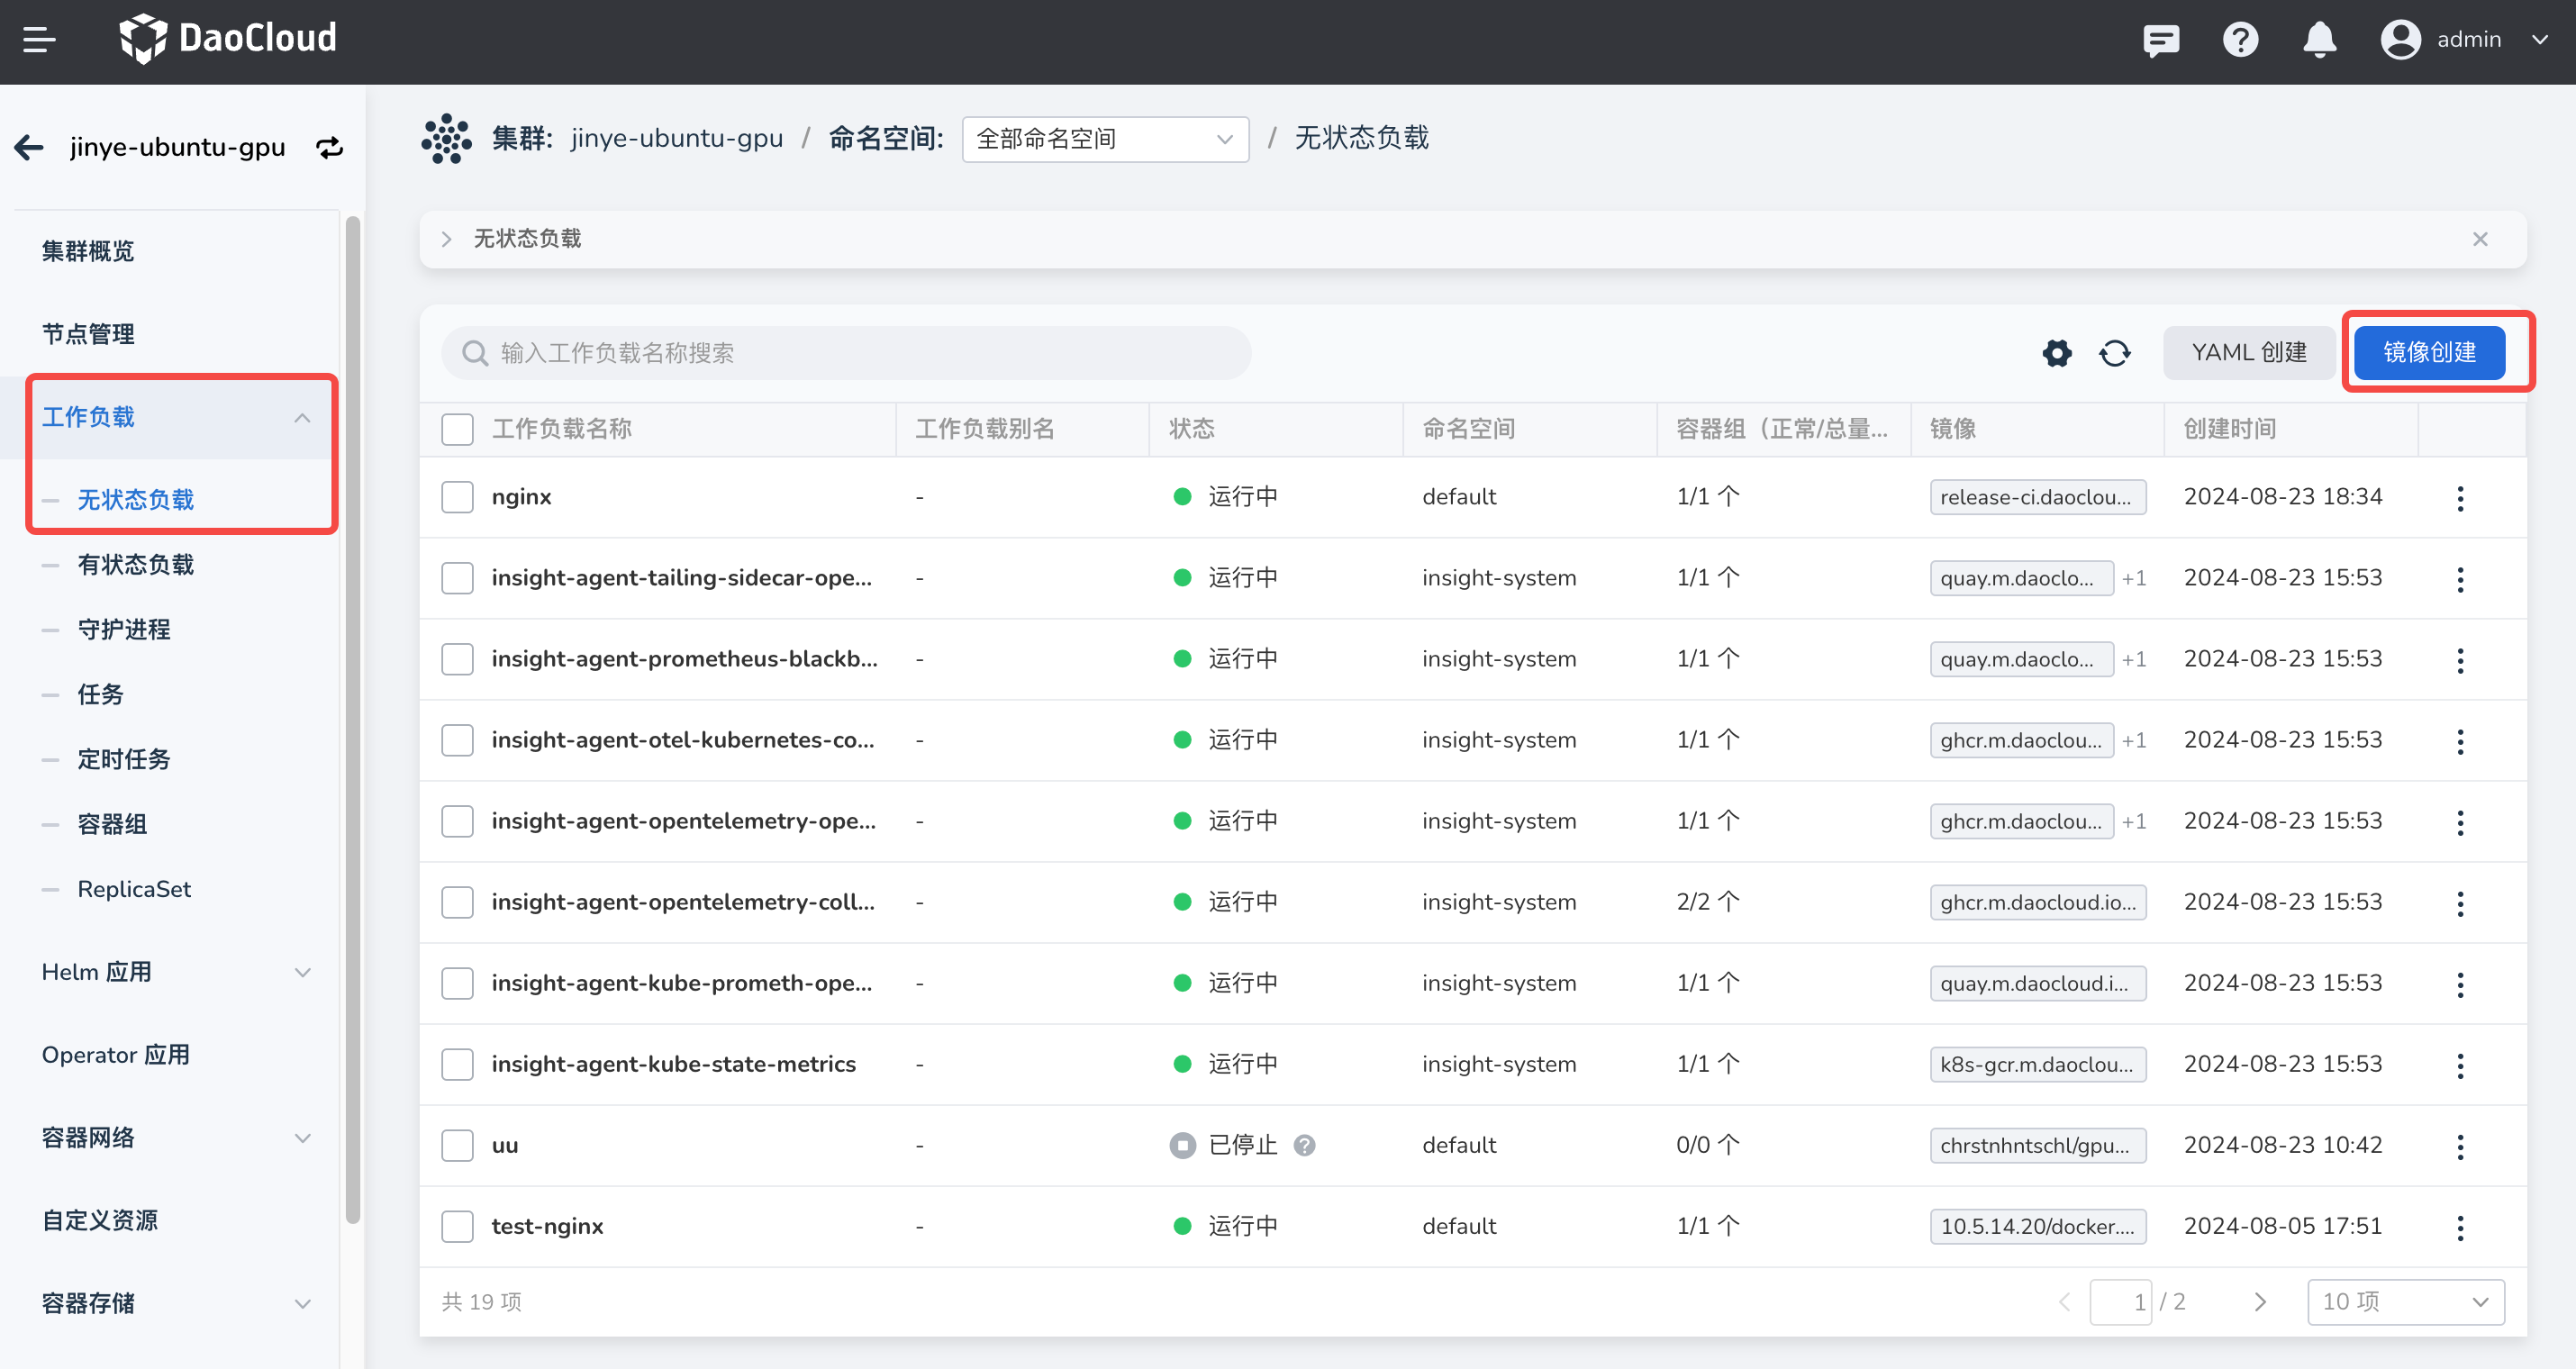Screen dimensions: 2576x1369
Task: Open more actions menu for nginx row
Action: [x=2460, y=498]
